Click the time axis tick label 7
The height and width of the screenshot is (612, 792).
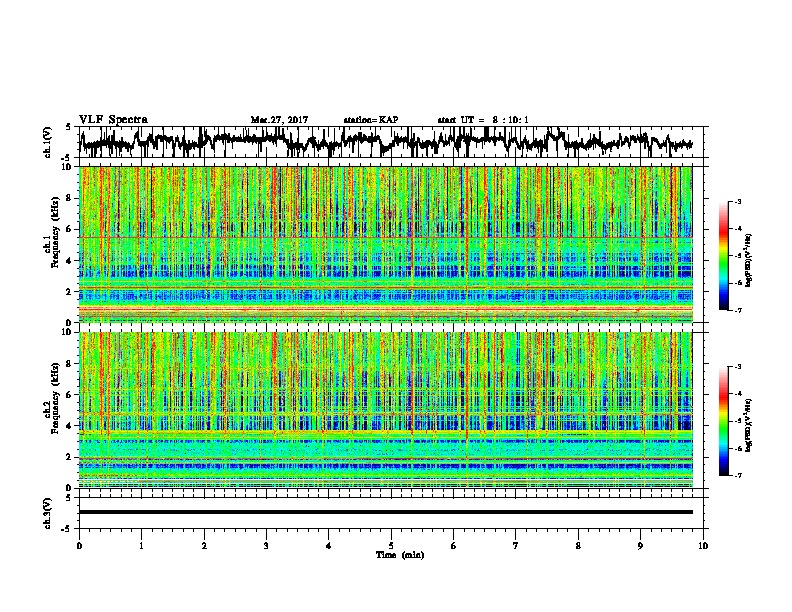coord(516,545)
